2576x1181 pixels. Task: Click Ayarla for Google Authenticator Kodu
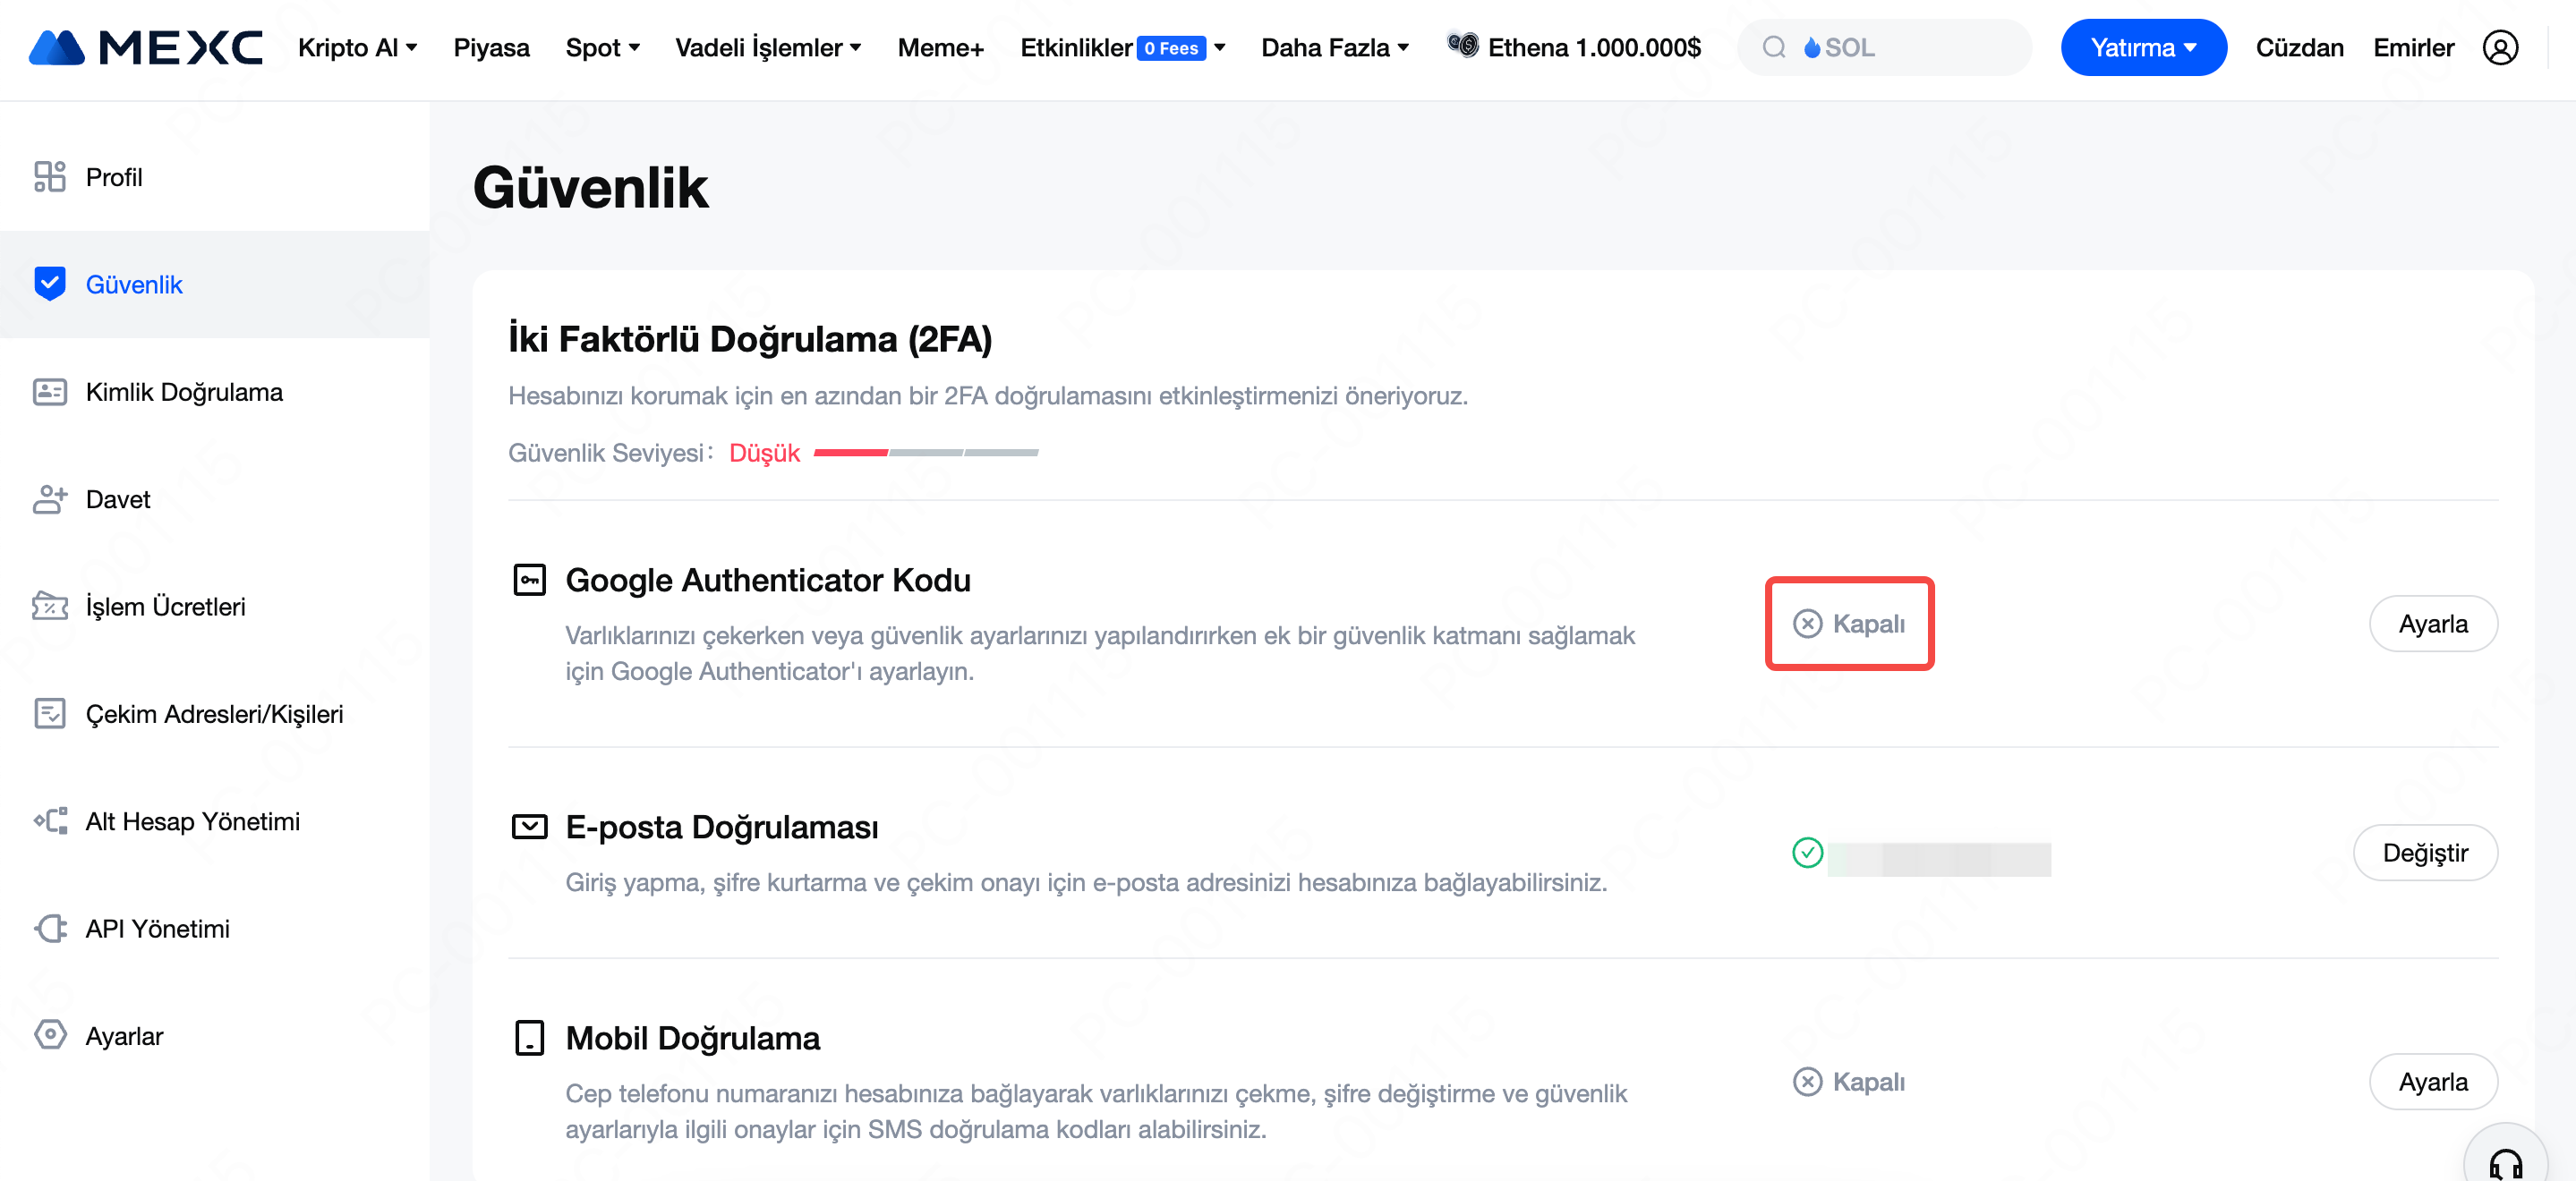[x=2432, y=624]
